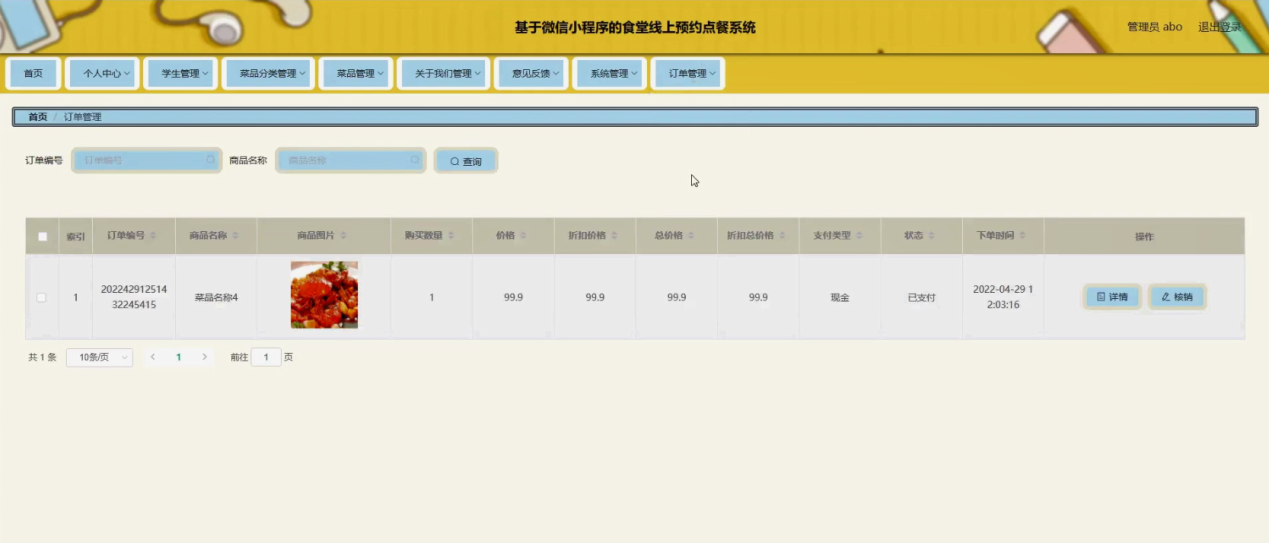This screenshot has width=1269, height=543.
Task: Click the 核销 write-off button
Action: point(1177,297)
